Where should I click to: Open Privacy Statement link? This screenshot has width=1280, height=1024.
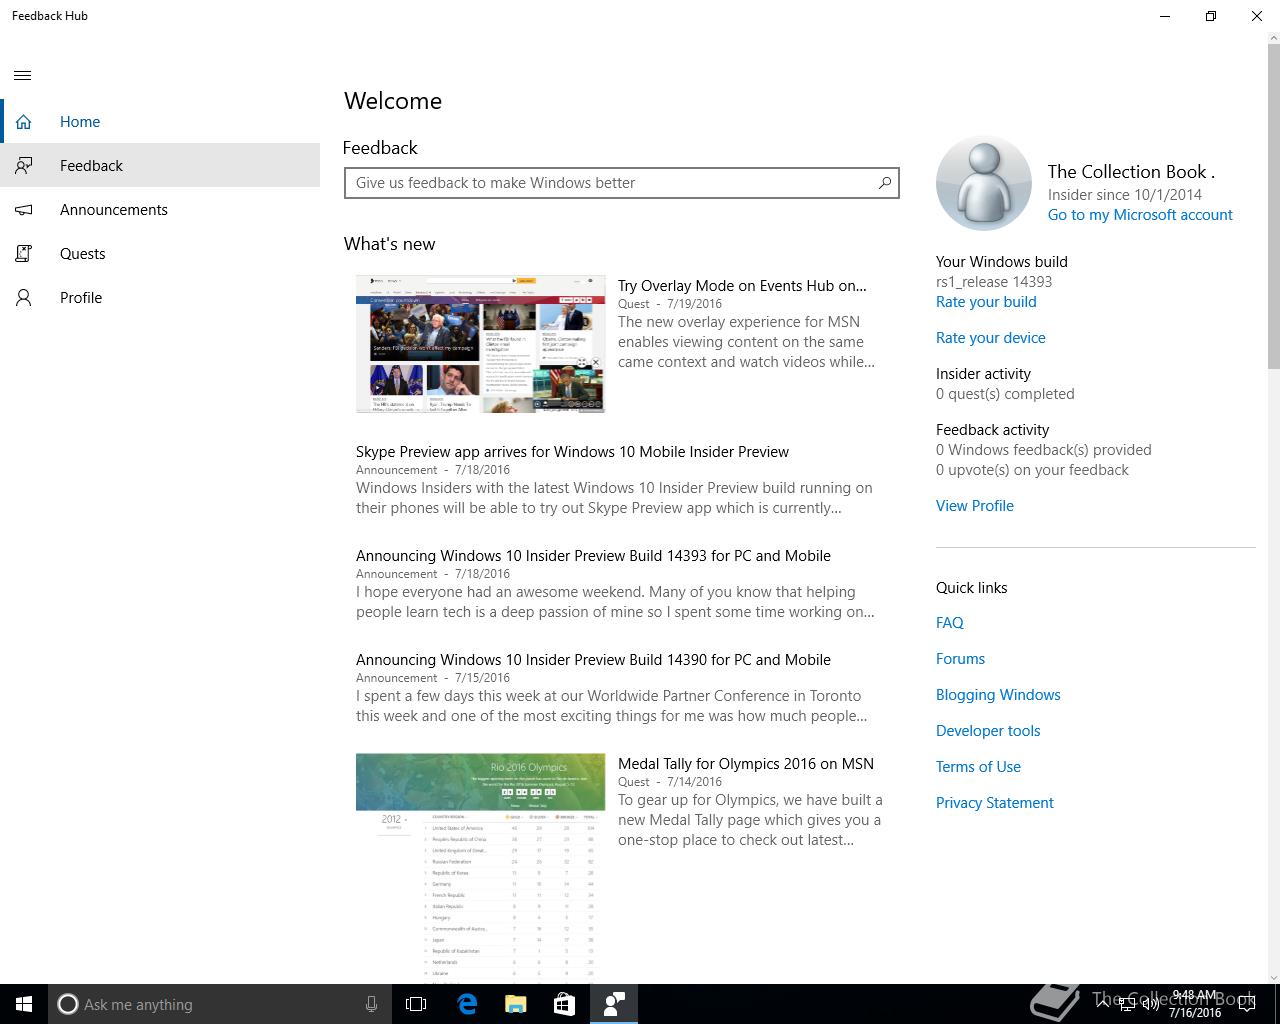pos(995,803)
